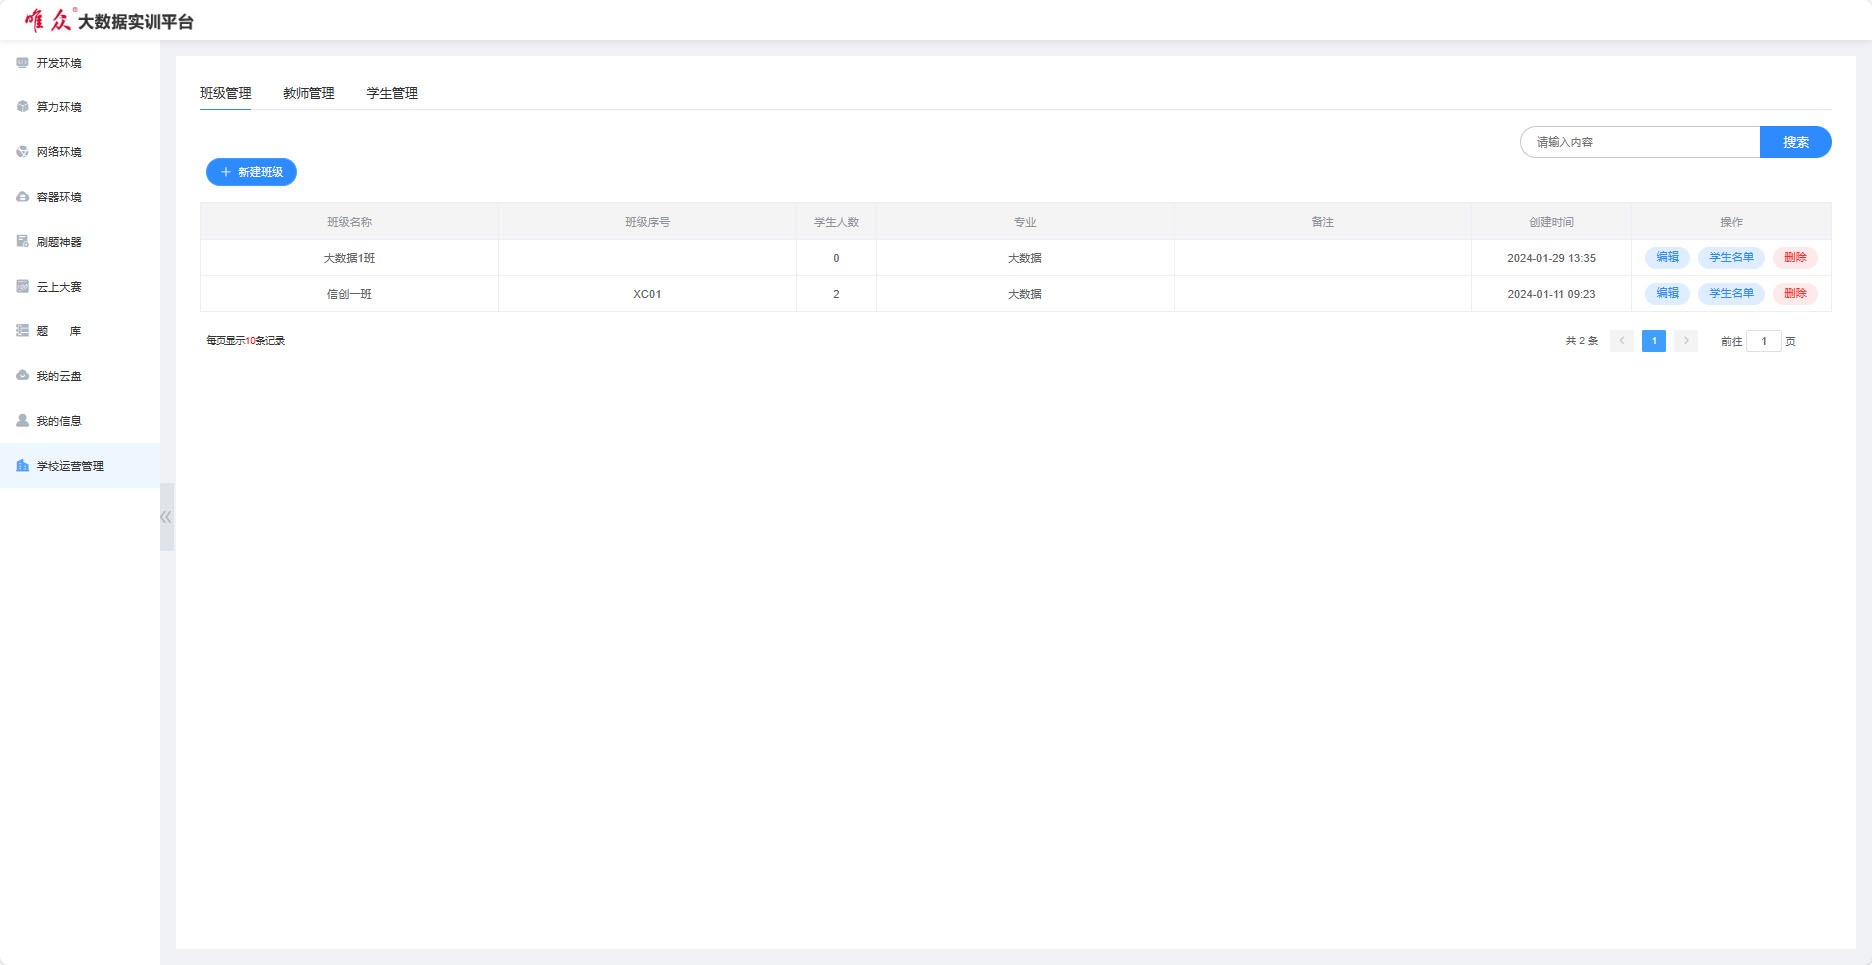Viewport: 1872px width, 965px height.
Task: Click the 开发环境 sidebar icon
Action: point(22,63)
